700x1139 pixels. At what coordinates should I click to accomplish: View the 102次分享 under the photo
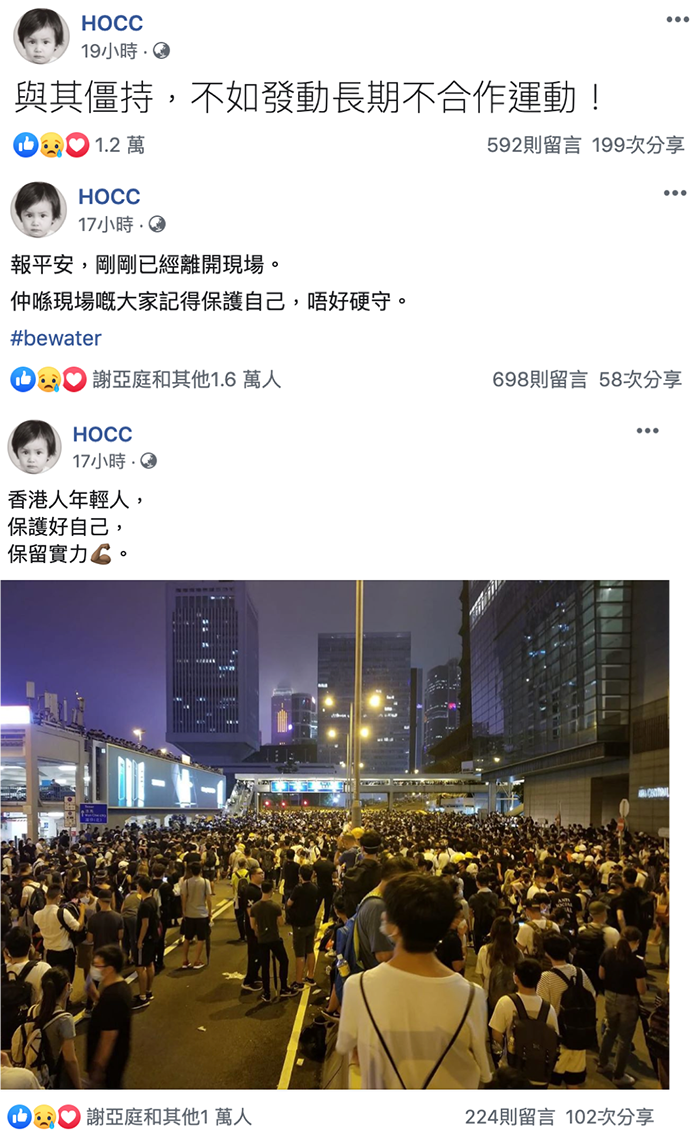609,1116
